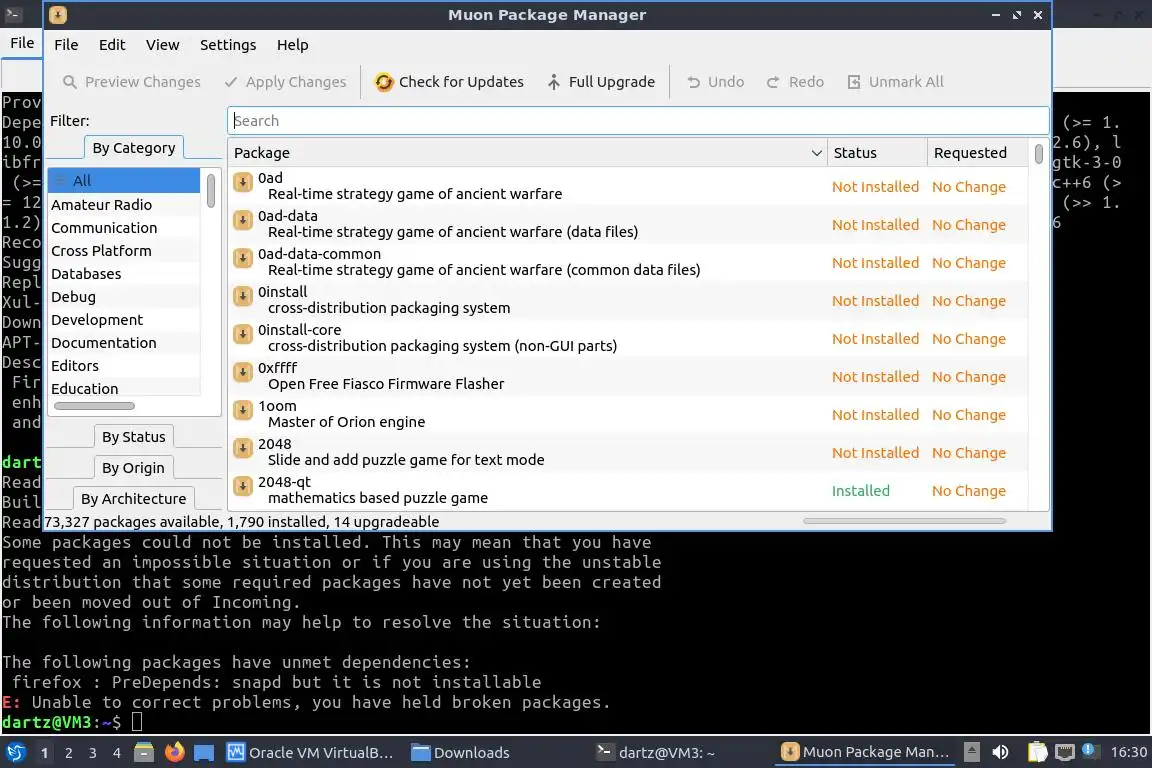Click the removable media eject tray icon
The image size is (1152, 768).
click(971, 752)
